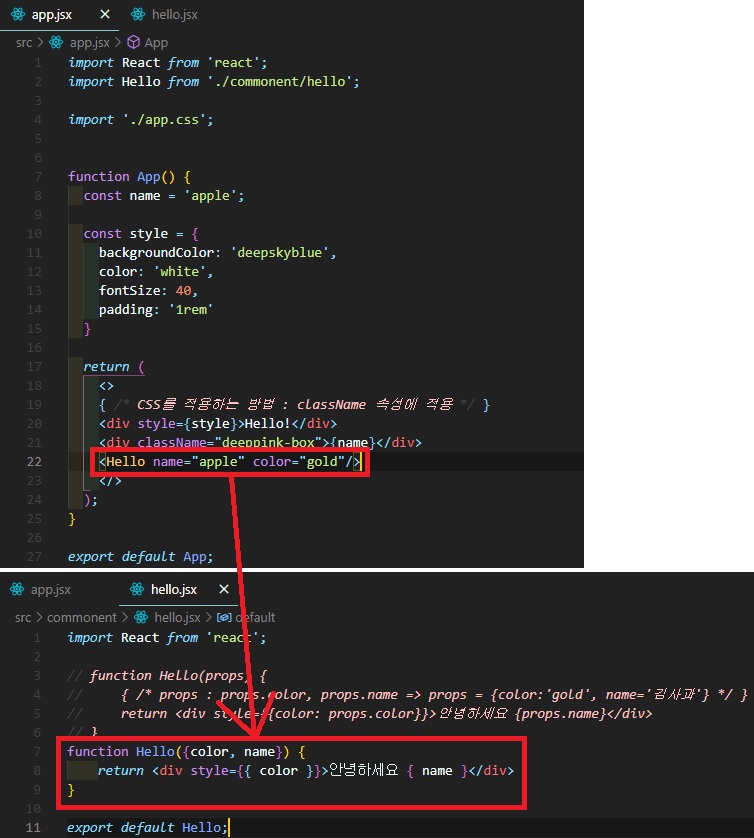Click padding '1rem' property line

[x=156, y=310]
